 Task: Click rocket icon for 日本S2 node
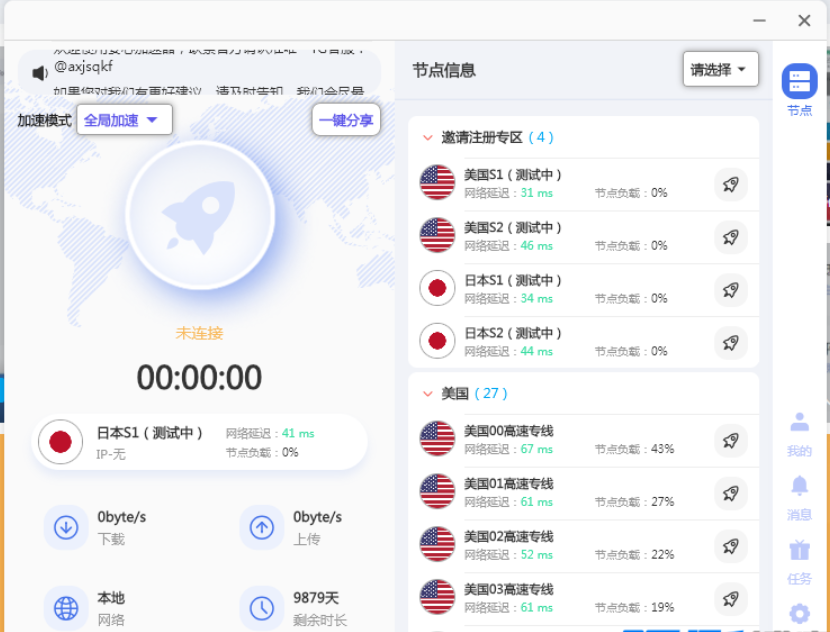pos(730,343)
